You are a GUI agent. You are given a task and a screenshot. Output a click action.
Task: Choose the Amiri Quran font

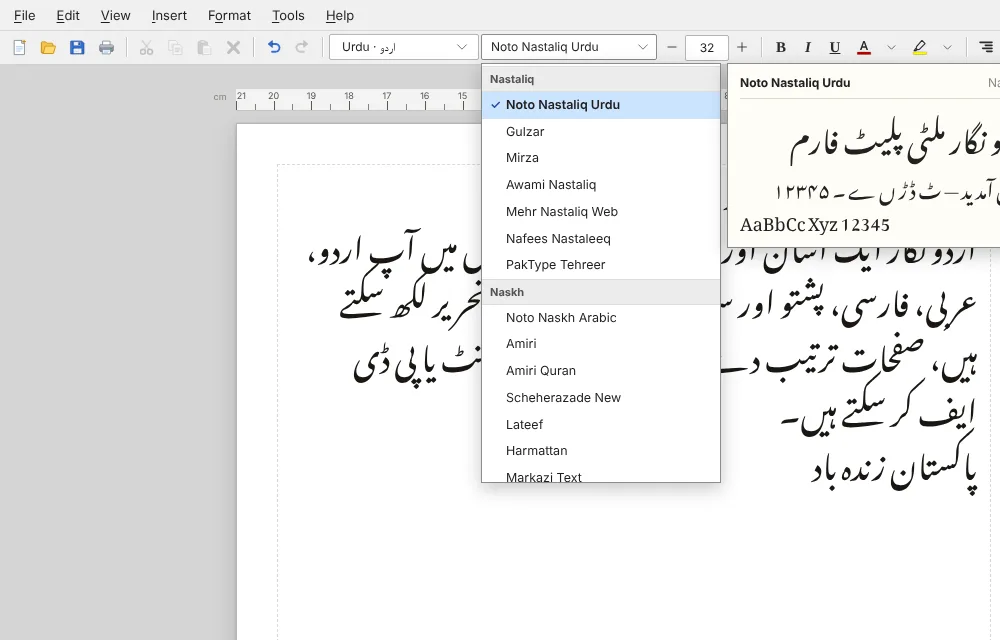coord(601,370)
